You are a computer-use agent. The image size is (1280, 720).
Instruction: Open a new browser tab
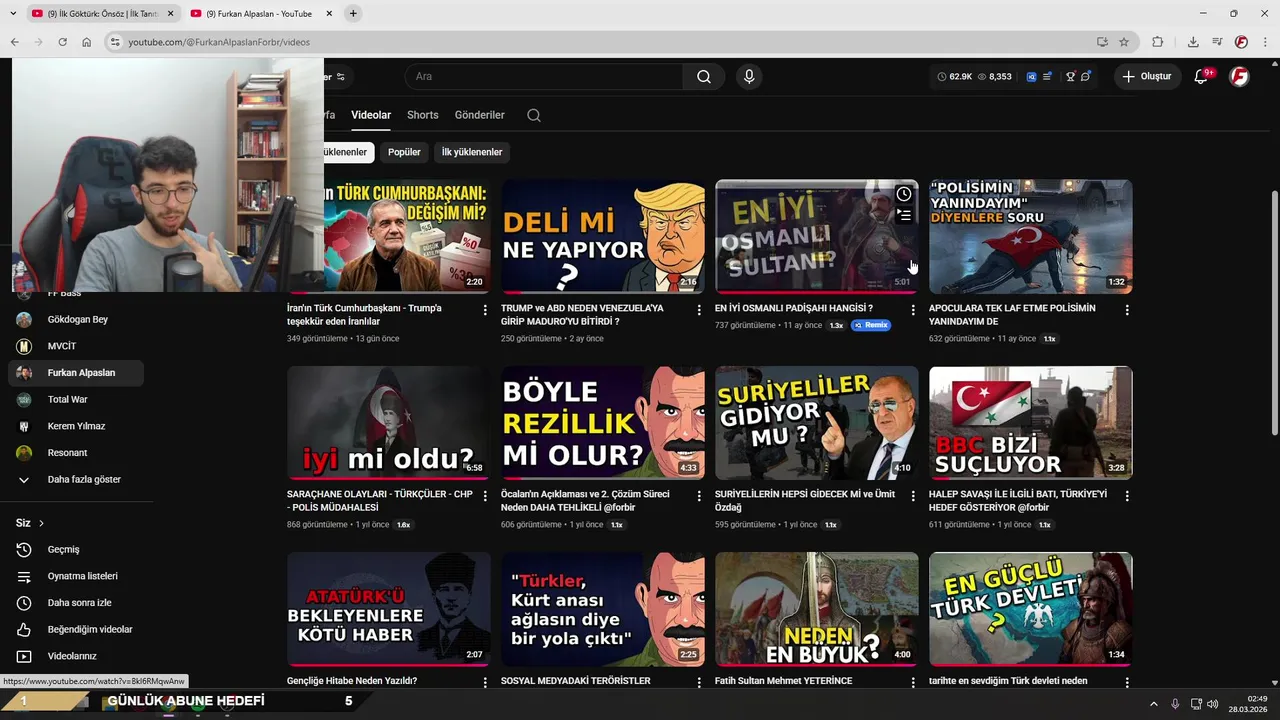tap(353, 14)
